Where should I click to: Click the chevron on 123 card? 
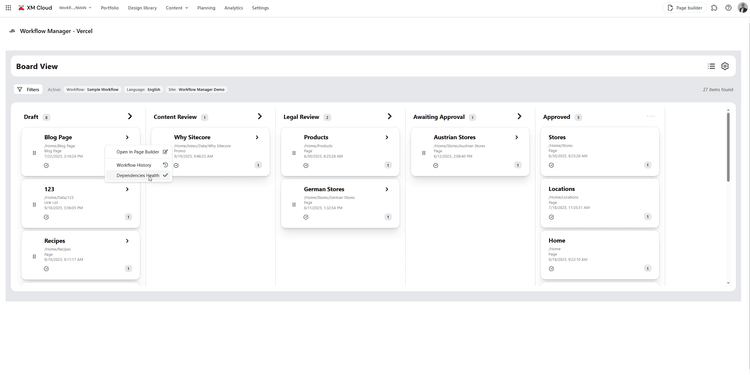[x=127, y=189]
